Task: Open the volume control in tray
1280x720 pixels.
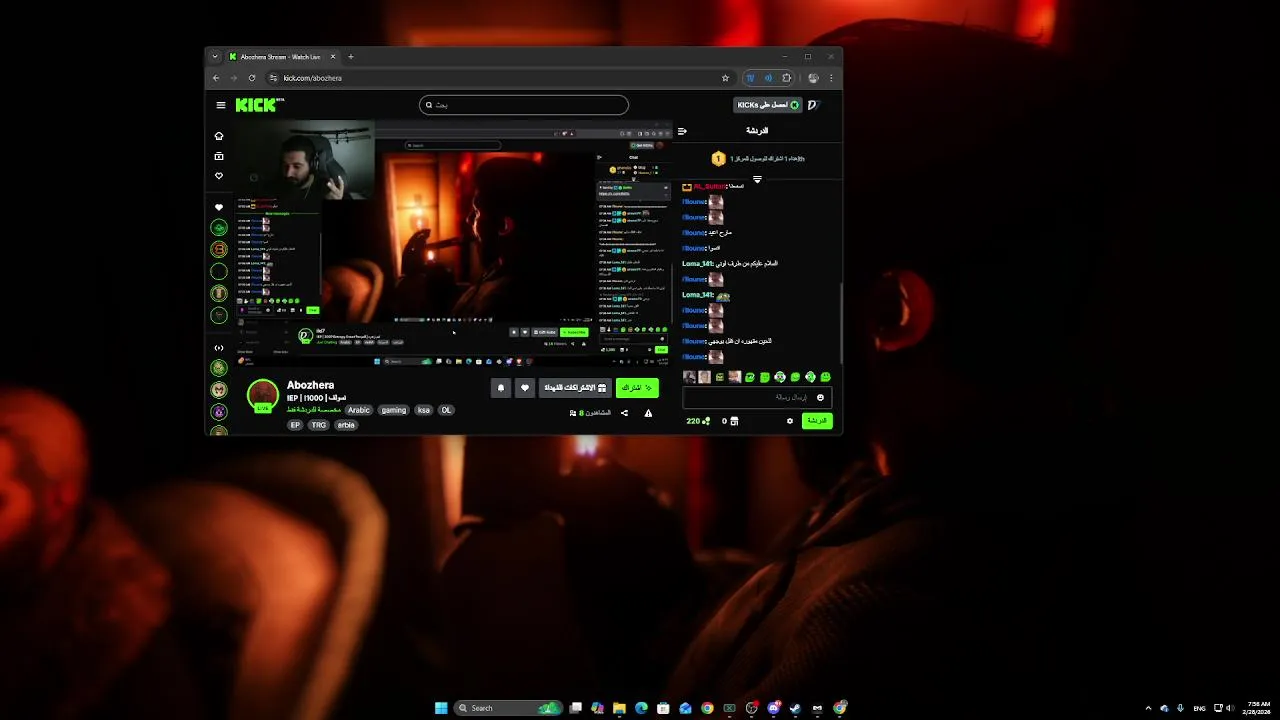Action: (x=1229, y=708)
